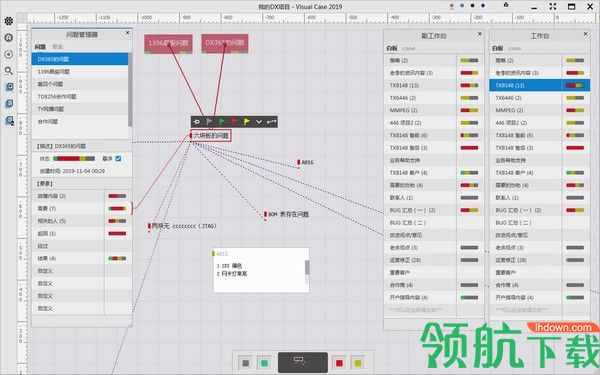Image resolution: width=600 pixels, height=375 pixels.
Task: Click the stacked-pages icon labeled 2
Action: pyautogui.click(x=9, y=121)
